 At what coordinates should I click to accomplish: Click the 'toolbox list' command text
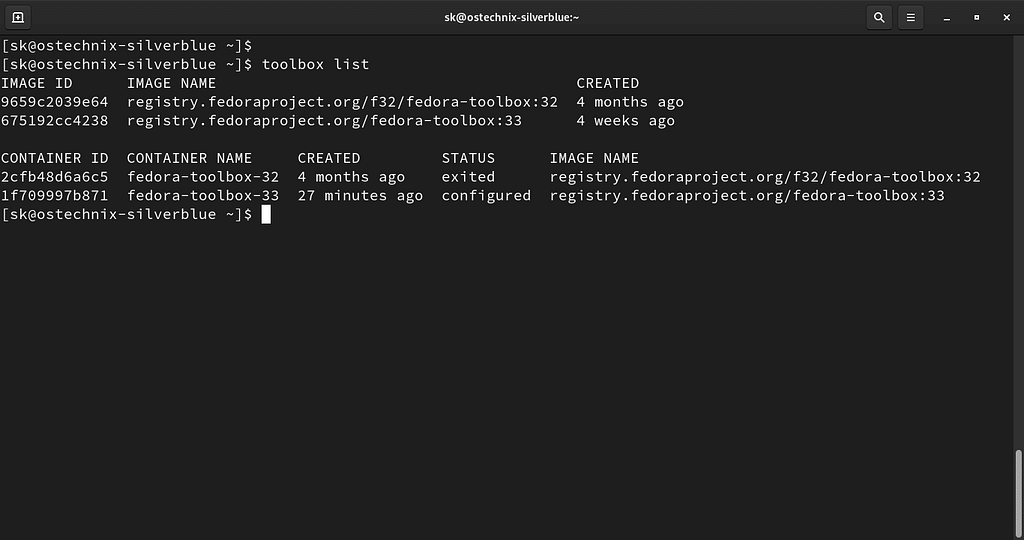[315, 64]
